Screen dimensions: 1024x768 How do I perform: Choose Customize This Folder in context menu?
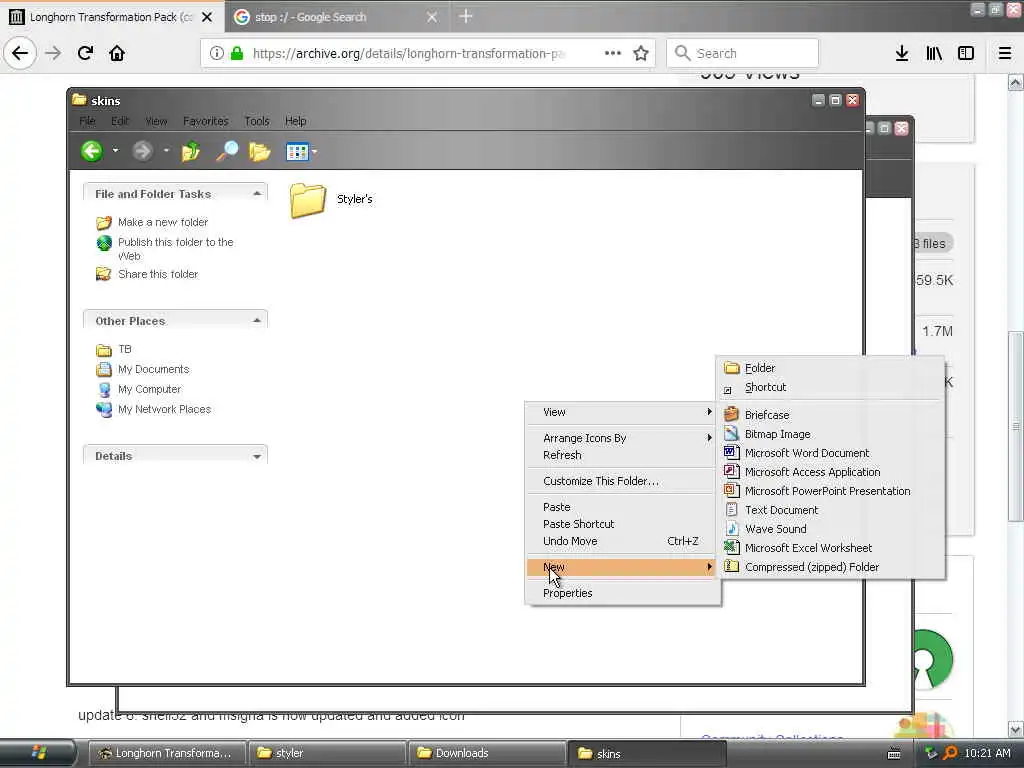(623, 481)
